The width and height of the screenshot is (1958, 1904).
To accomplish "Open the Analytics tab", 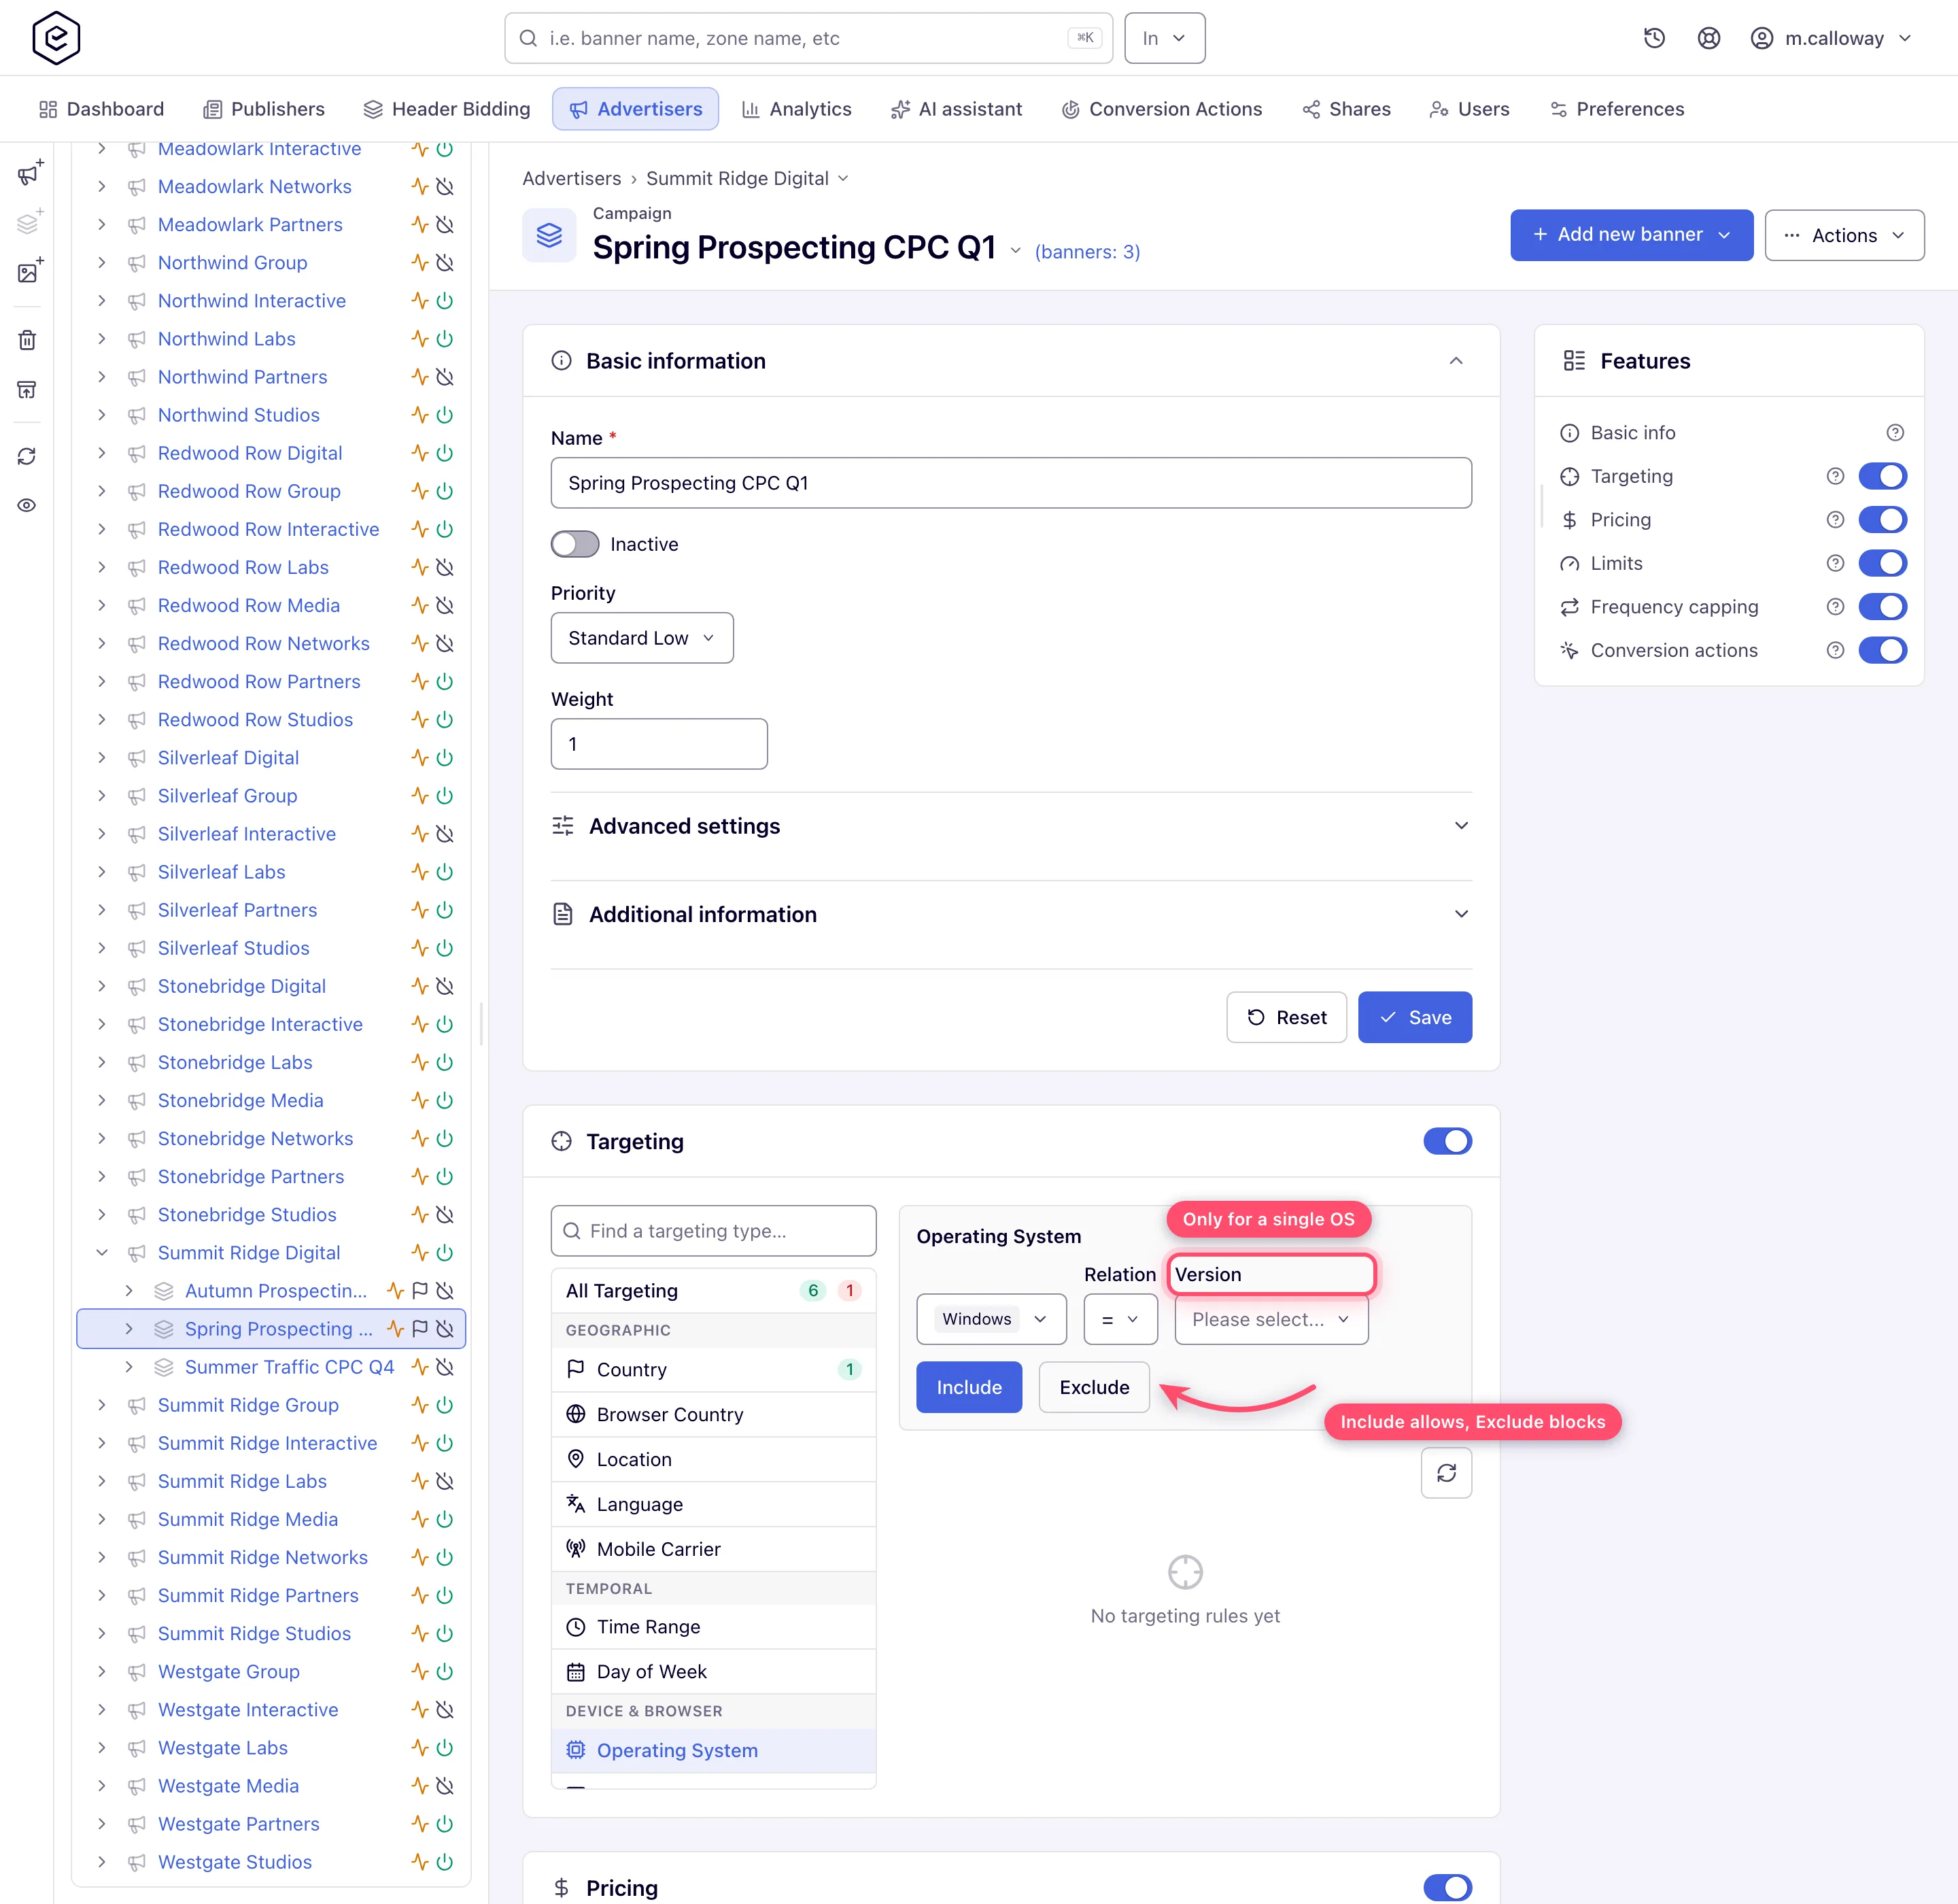I will click(796, 109).
